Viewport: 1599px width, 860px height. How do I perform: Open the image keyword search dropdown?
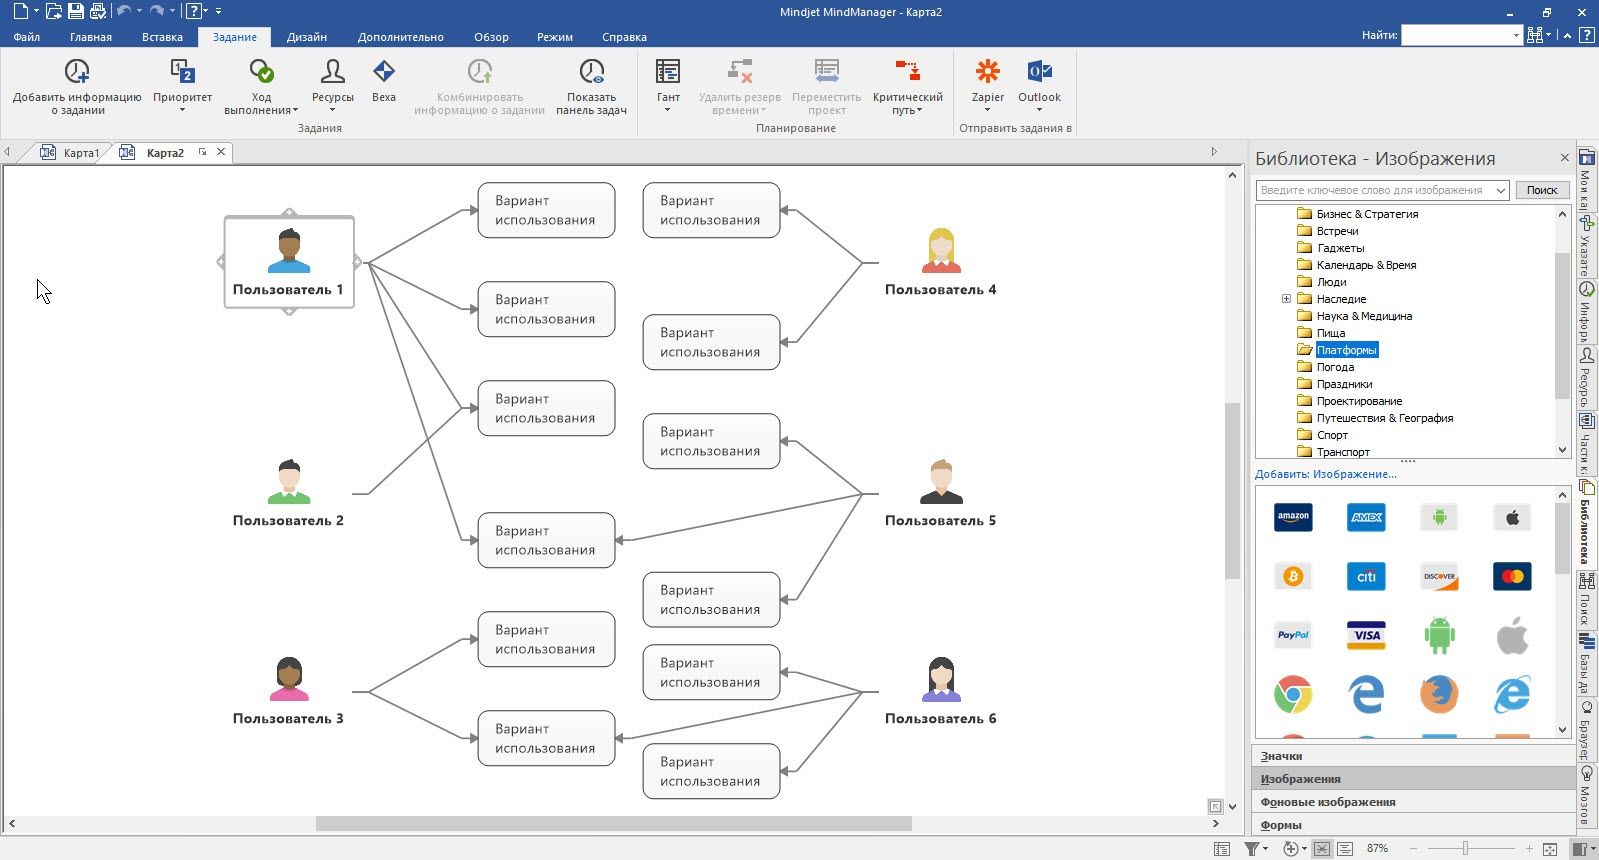1500,190
